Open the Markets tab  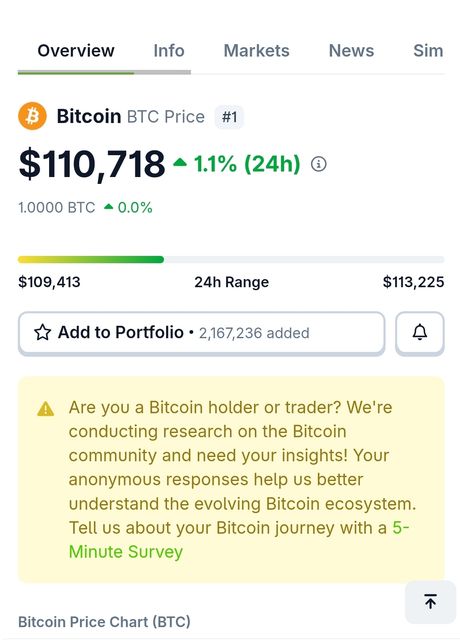pos(256,51)
